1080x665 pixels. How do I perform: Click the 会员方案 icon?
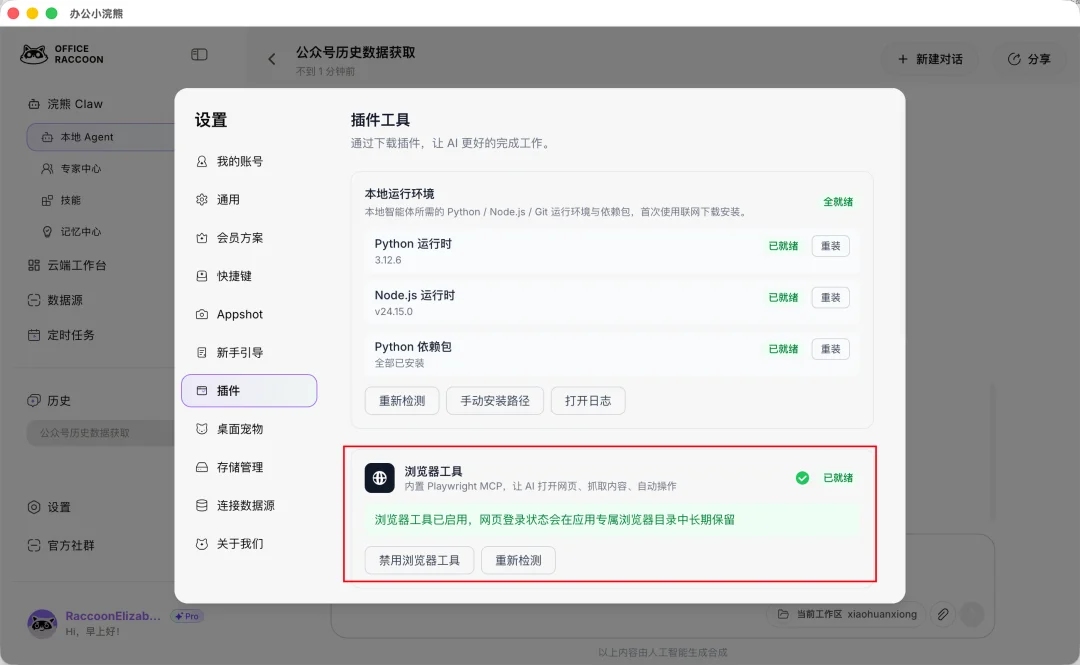point(202,238)
